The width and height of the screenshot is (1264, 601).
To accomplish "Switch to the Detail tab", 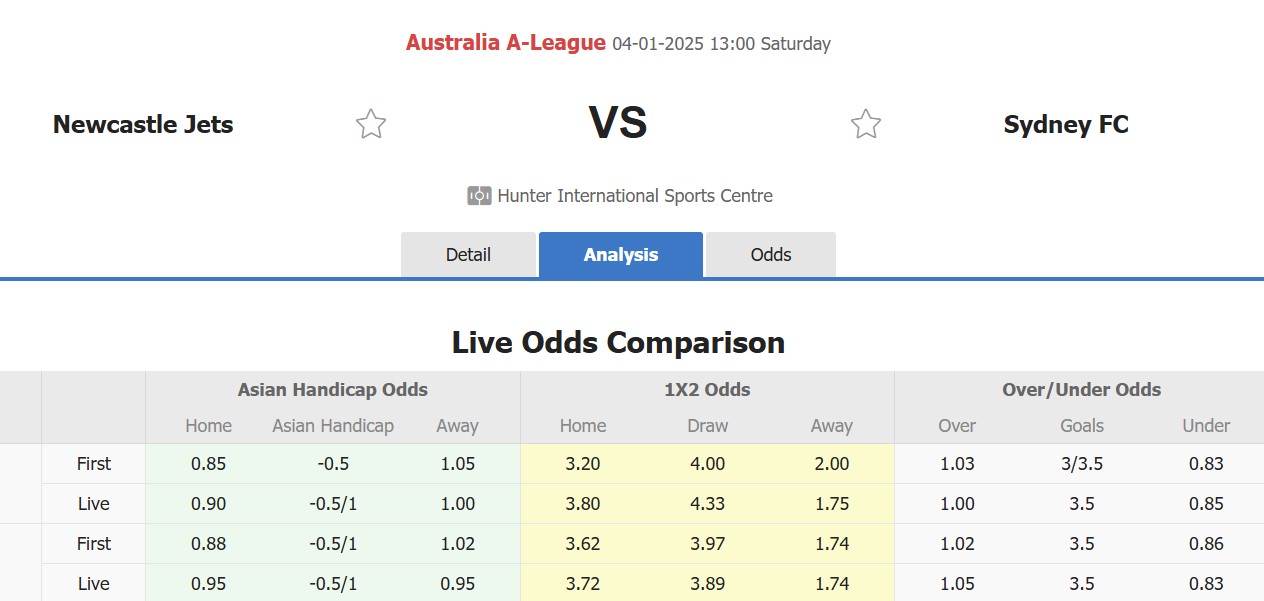I will (468, 254).
